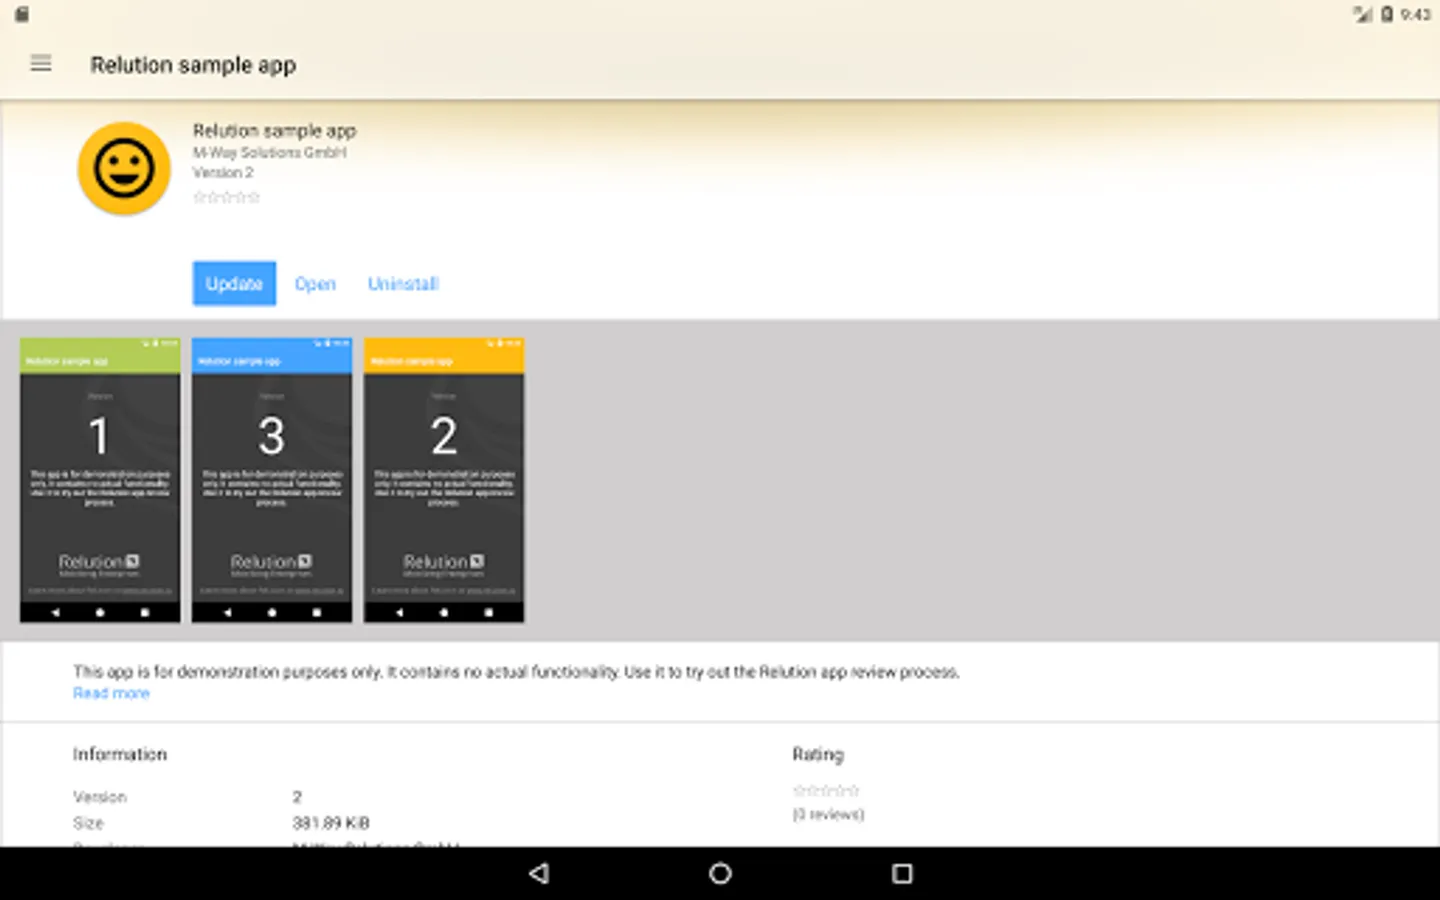The image size is (1440, 900).
Task: Tap the star rating below app version
Action: 227,197
